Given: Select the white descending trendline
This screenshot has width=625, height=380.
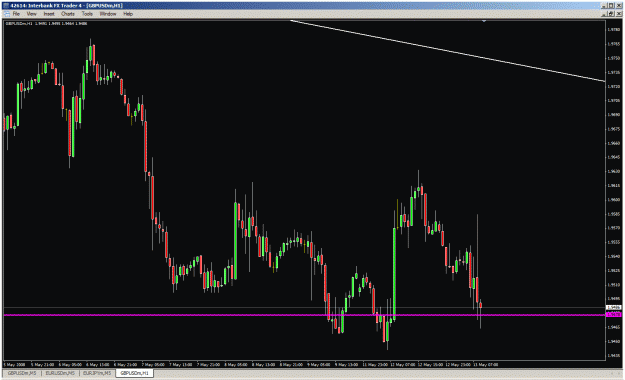Looking at the screenshot, I should (x=448, y=51).
